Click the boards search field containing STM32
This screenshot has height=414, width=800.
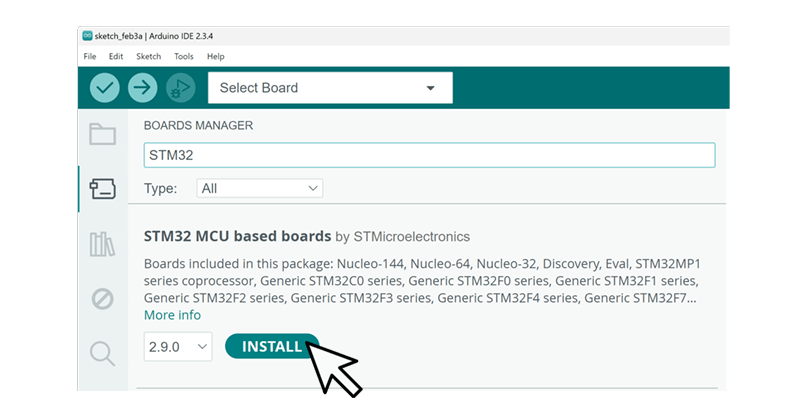pyautogui.click(x=430, y=155)
